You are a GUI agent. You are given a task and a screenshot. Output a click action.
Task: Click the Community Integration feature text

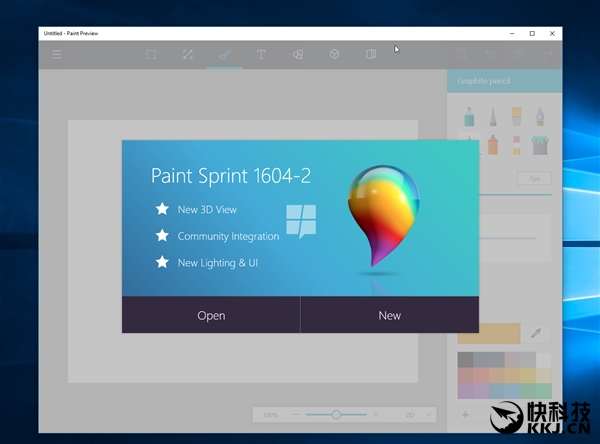tap(228, 236)
